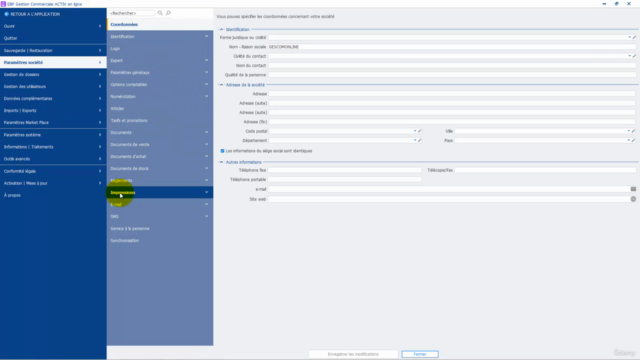
Task: Click the Nom - Raison sociale field
Action: point(452,47)
